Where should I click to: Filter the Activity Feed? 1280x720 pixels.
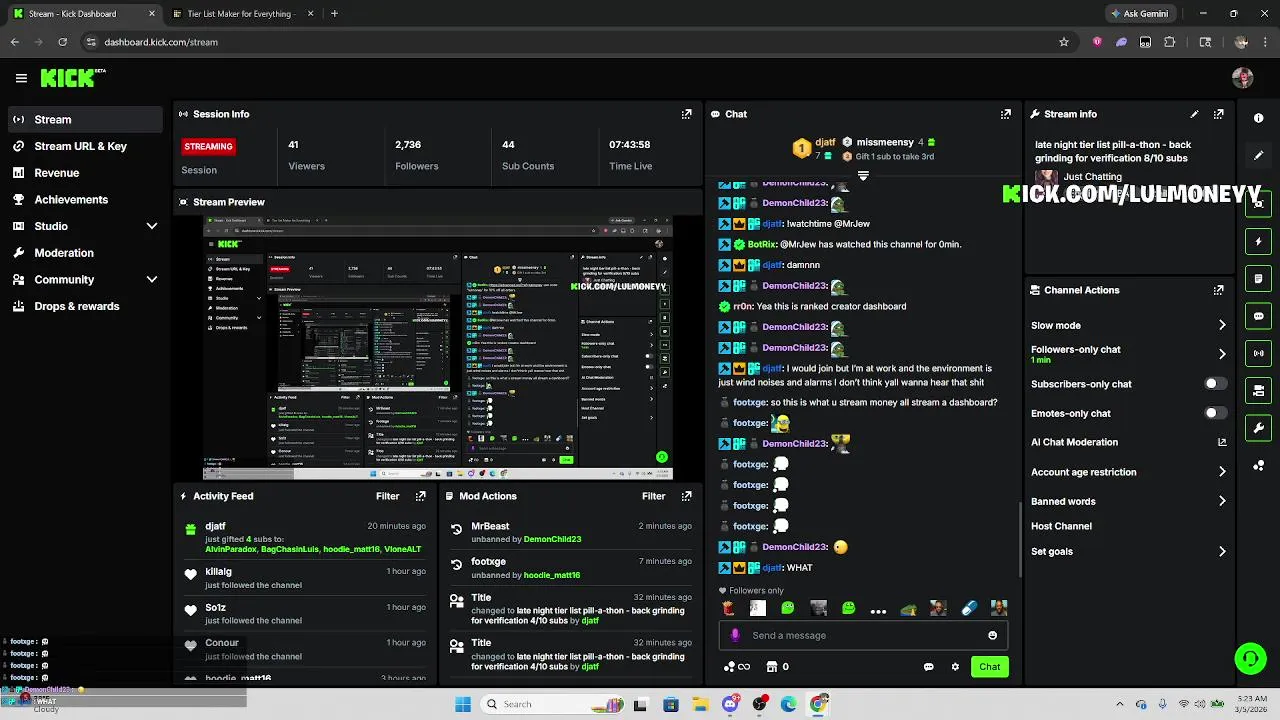[387, 496]
